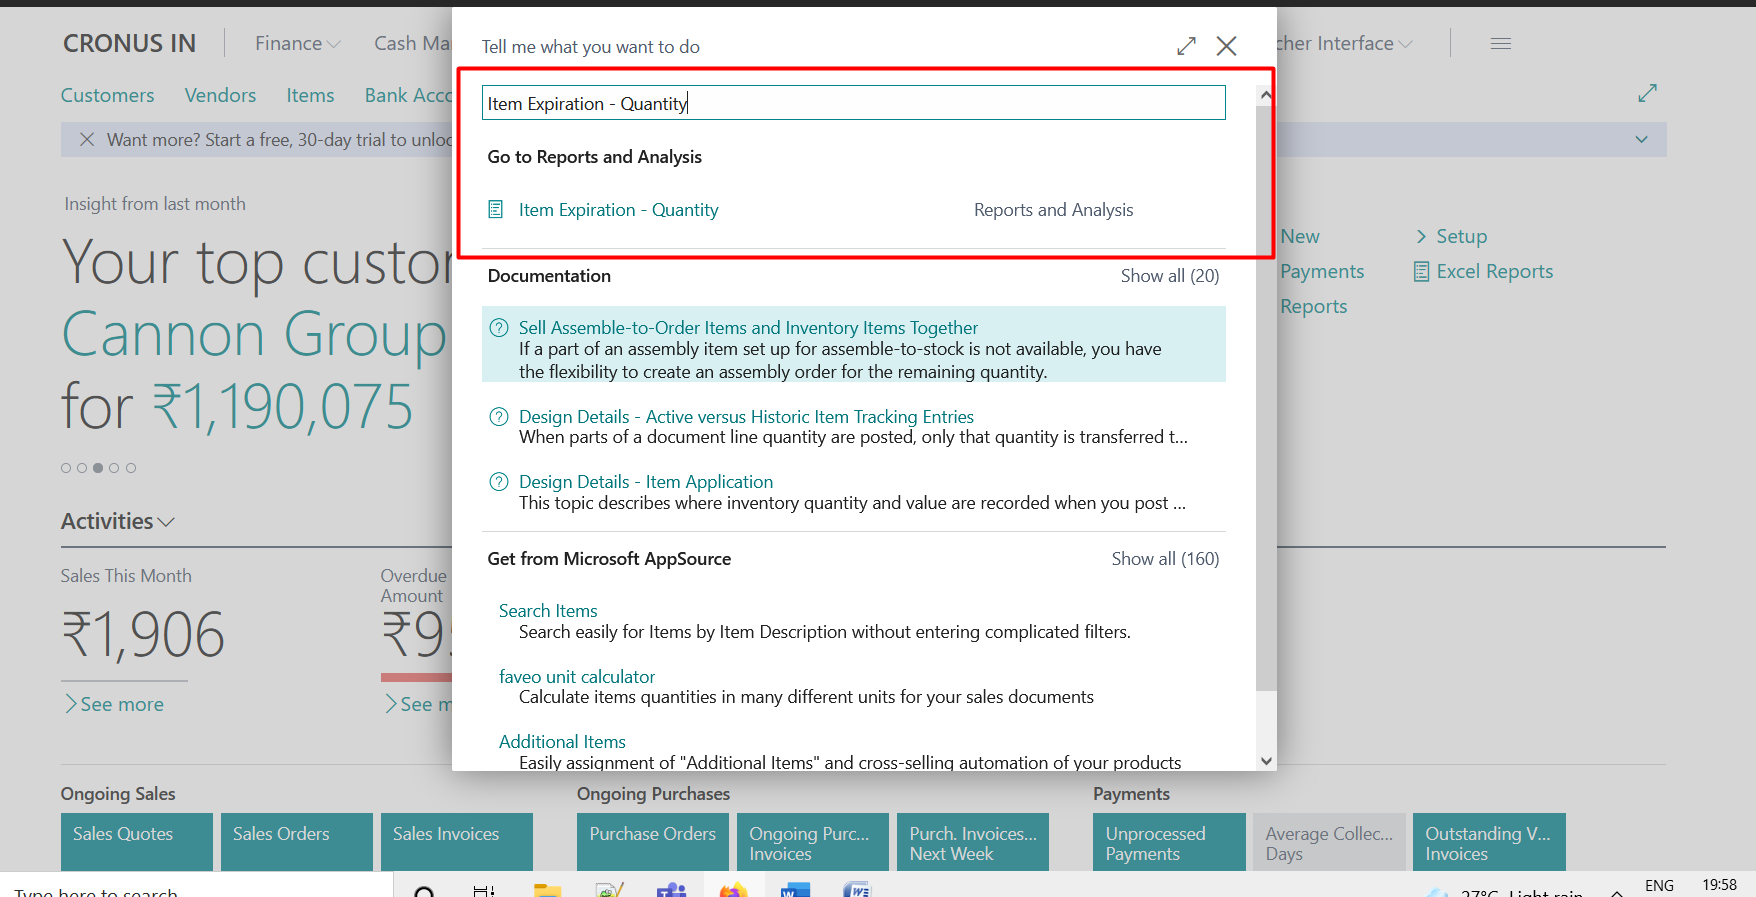The width and height of the screenshot is (1756, 897).
Task: Select the second headline carousel dot
Action: (x=82, y=468)
